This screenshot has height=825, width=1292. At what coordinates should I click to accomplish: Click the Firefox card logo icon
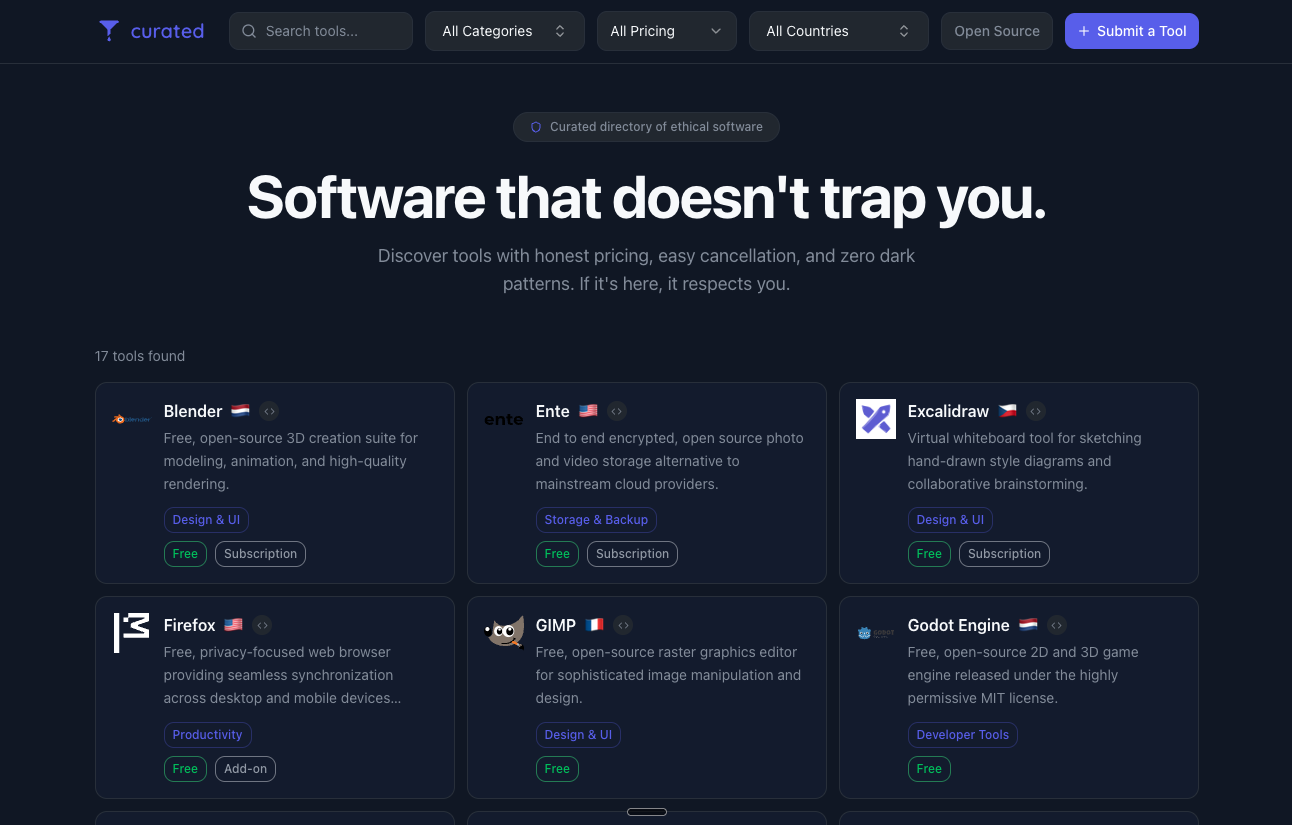tap(131, 633)
